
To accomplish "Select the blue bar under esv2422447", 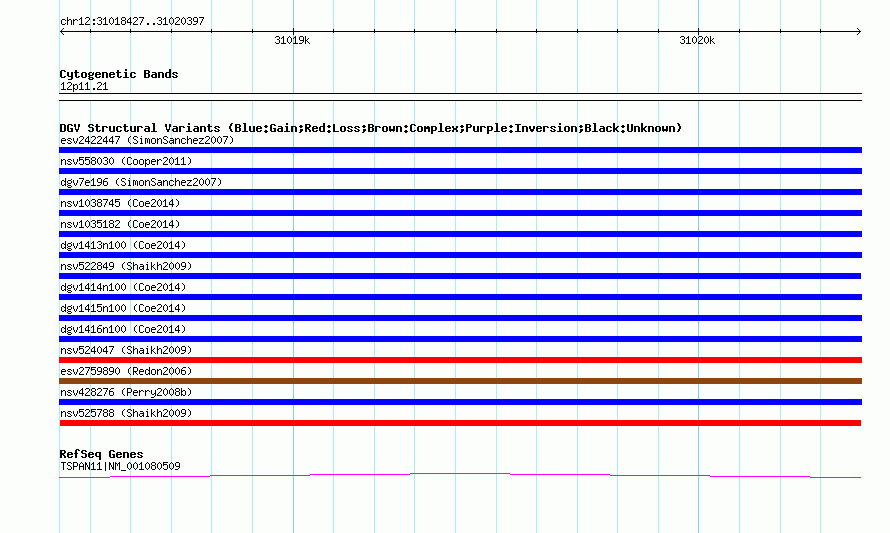I will pyautogui.click(x=460, y=150).
